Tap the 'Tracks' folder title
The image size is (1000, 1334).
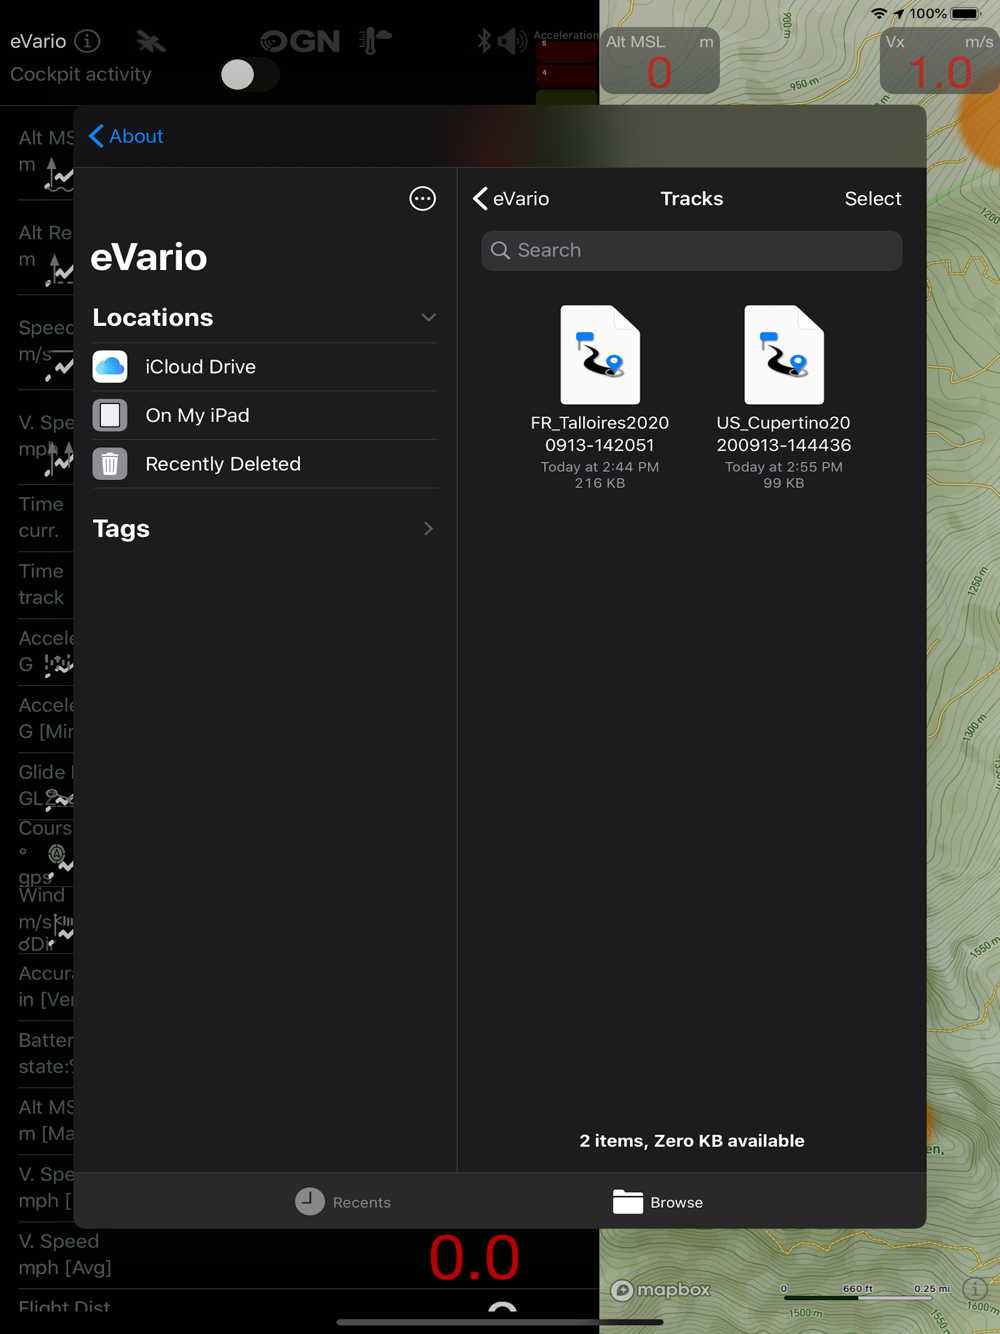click(x=692, y=198)
